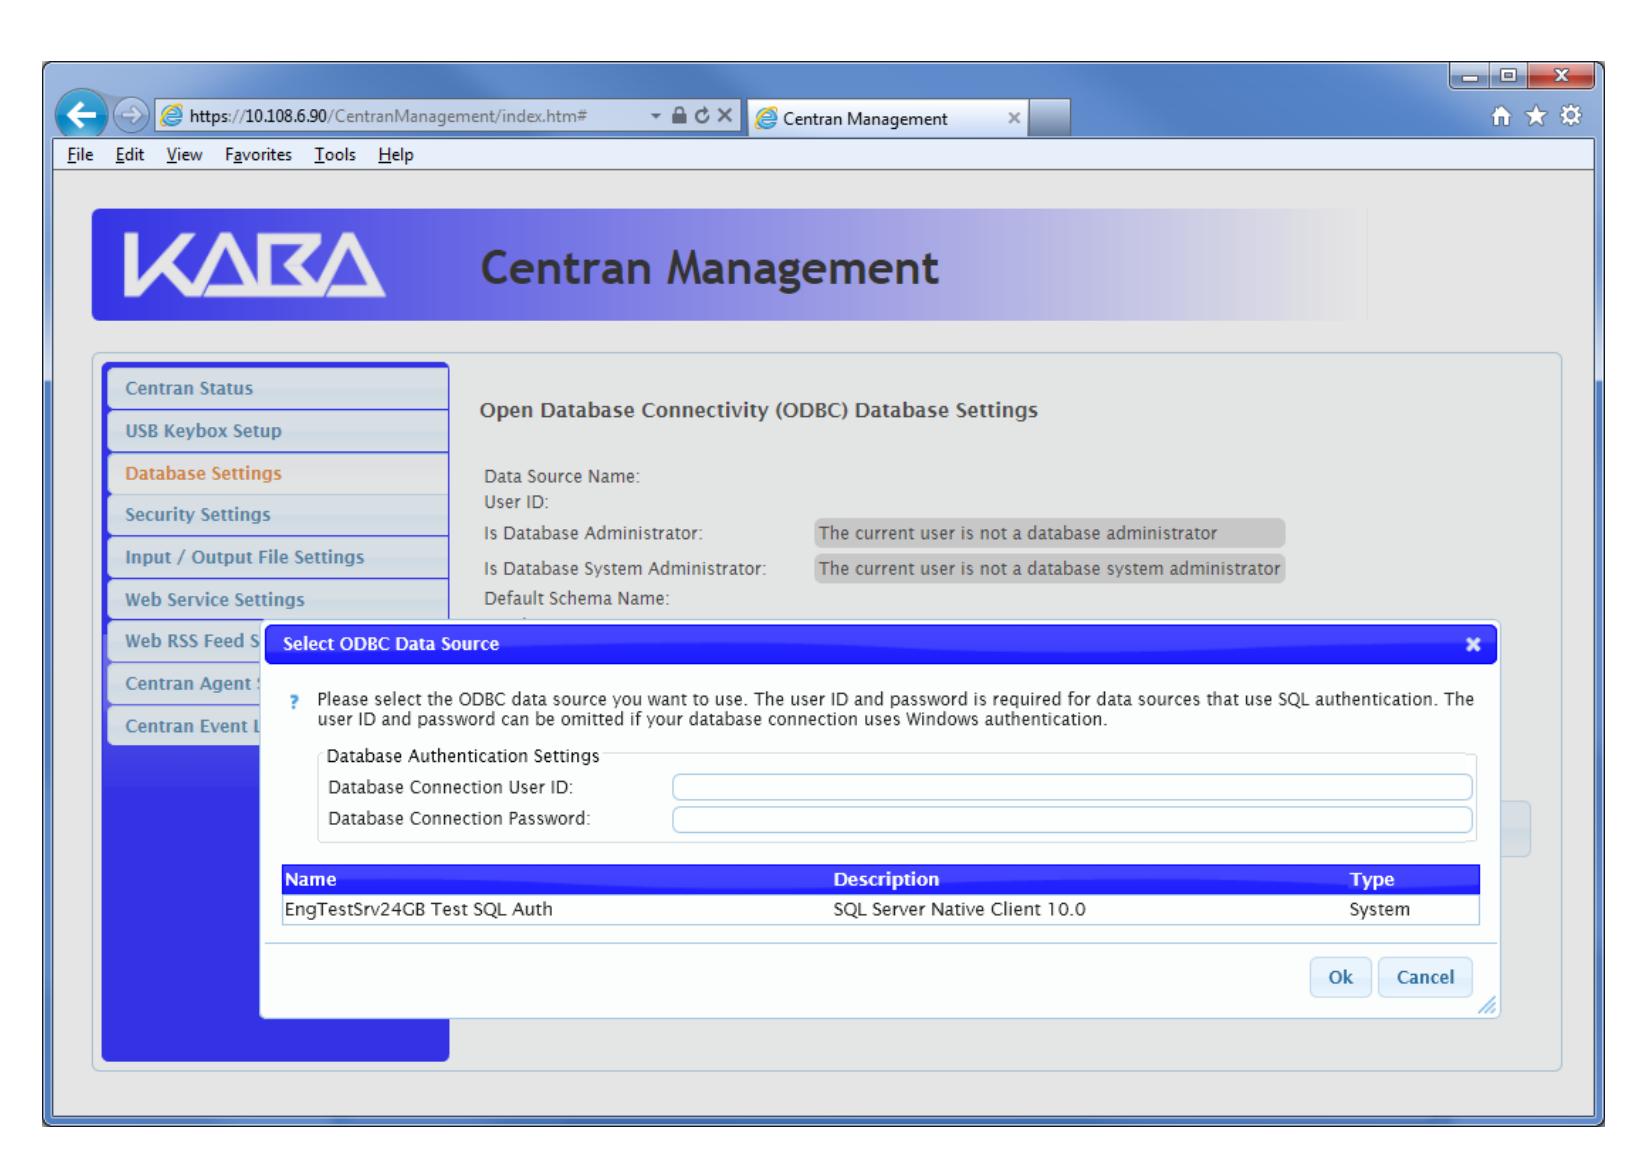Cancel the ODBC data source dialog
The image size is (1632, 1157).
1425,977
